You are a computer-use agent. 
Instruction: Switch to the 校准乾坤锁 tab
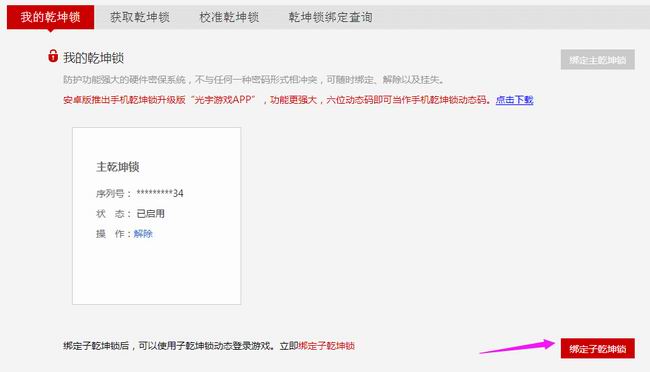[x=229, y=17]
